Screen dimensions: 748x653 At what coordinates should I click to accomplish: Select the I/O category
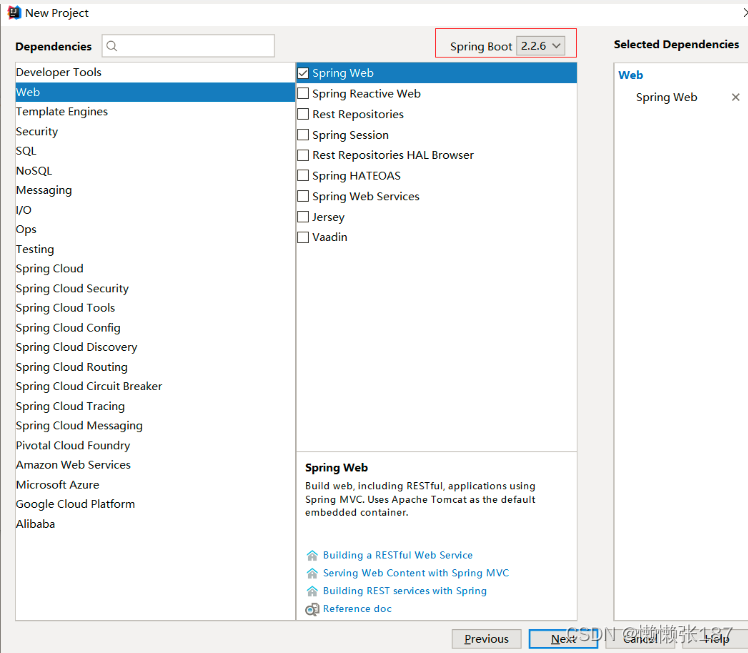pos(155,210)
